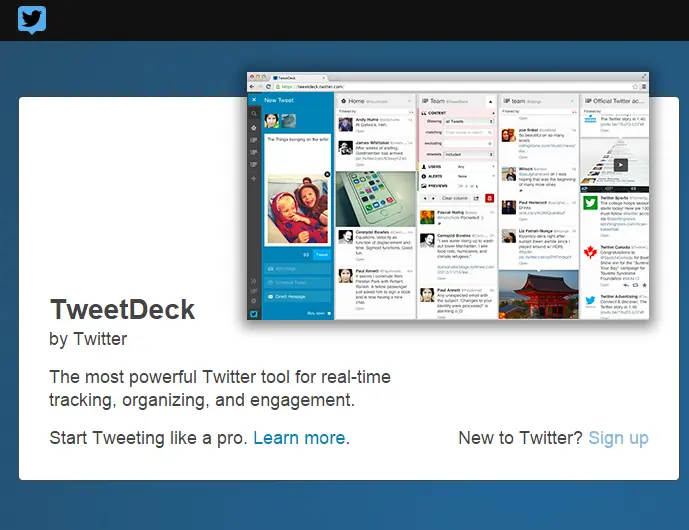Play the video in Official Twitter column
689x530 pixels.
[620, 165]
